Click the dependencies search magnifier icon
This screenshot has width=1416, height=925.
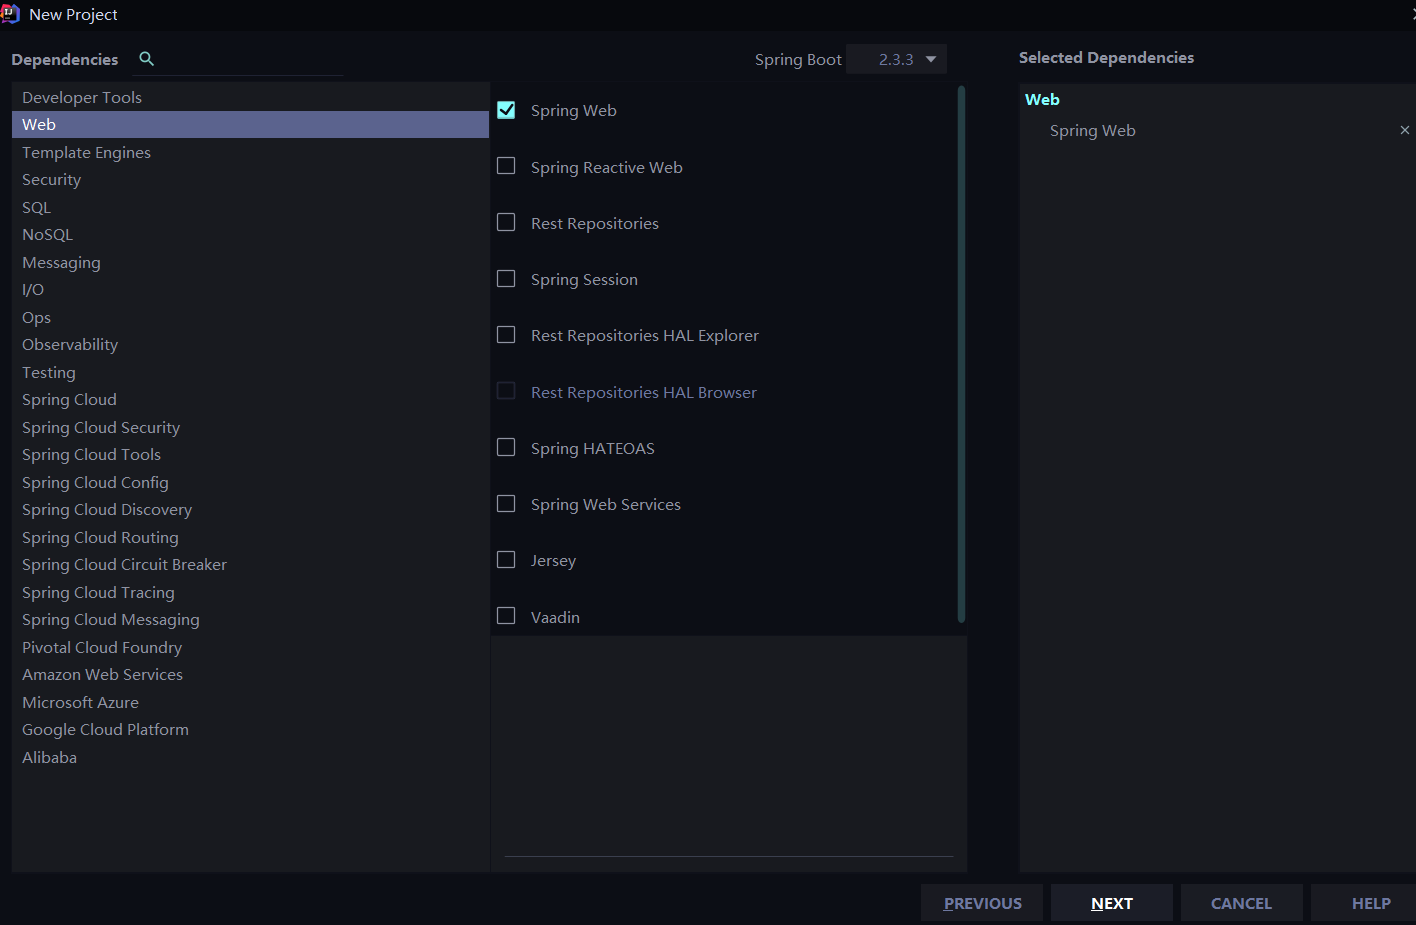147,59
